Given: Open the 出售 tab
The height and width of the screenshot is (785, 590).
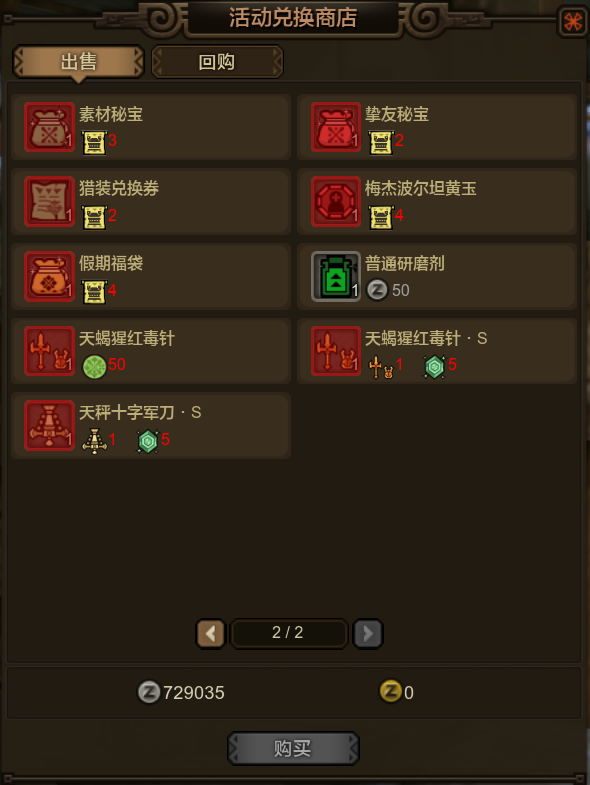Looking at the screenshot, I should [79, 62].
